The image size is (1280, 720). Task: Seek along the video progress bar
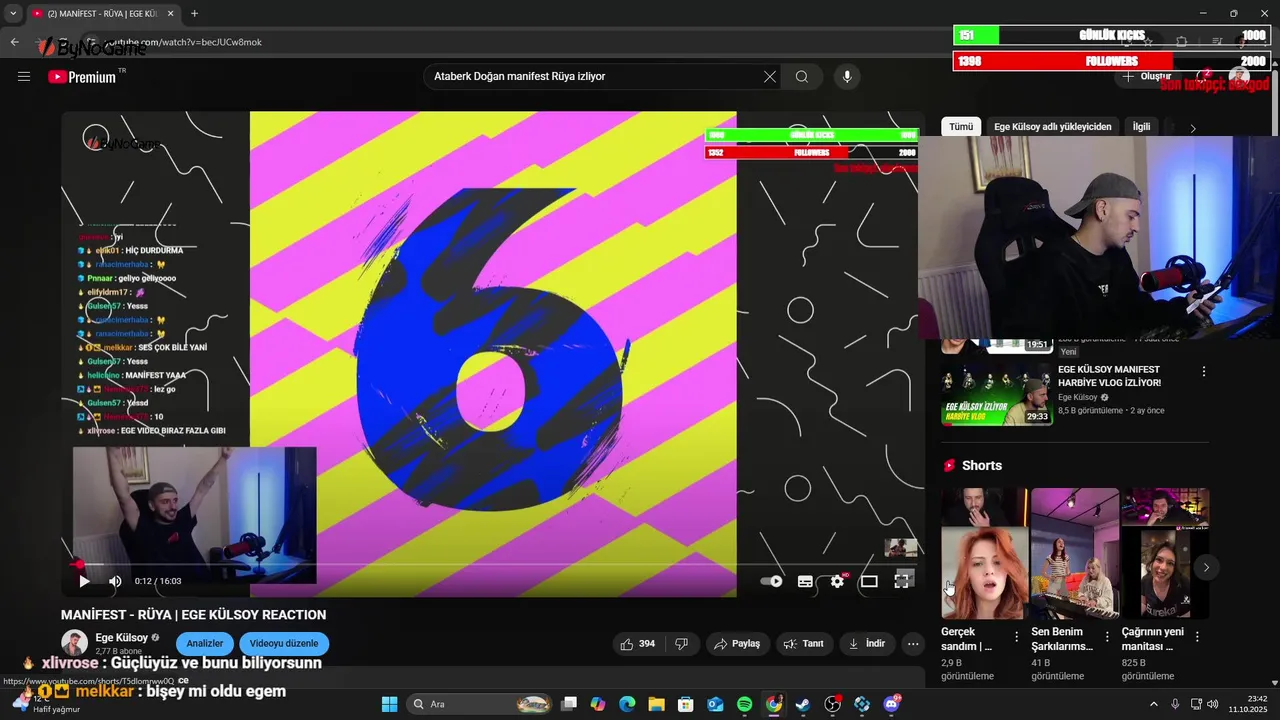click(492, 564)
